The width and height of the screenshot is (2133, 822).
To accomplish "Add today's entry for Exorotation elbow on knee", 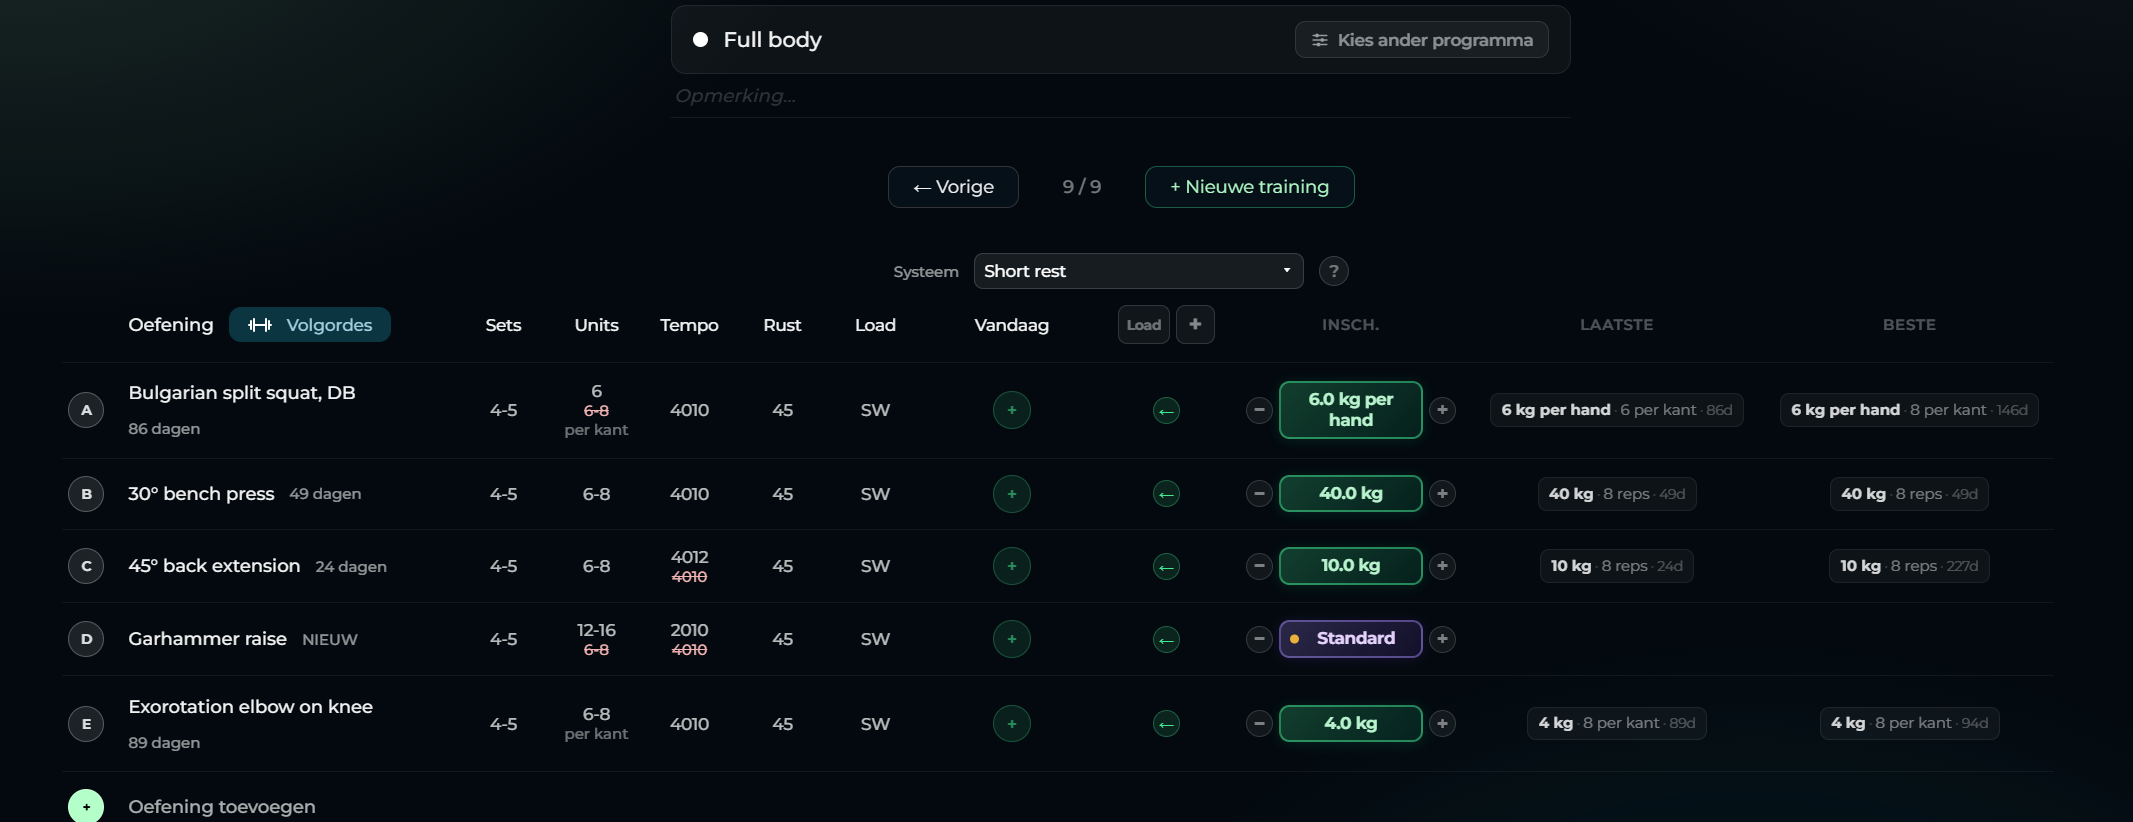I will [1011, 724].
